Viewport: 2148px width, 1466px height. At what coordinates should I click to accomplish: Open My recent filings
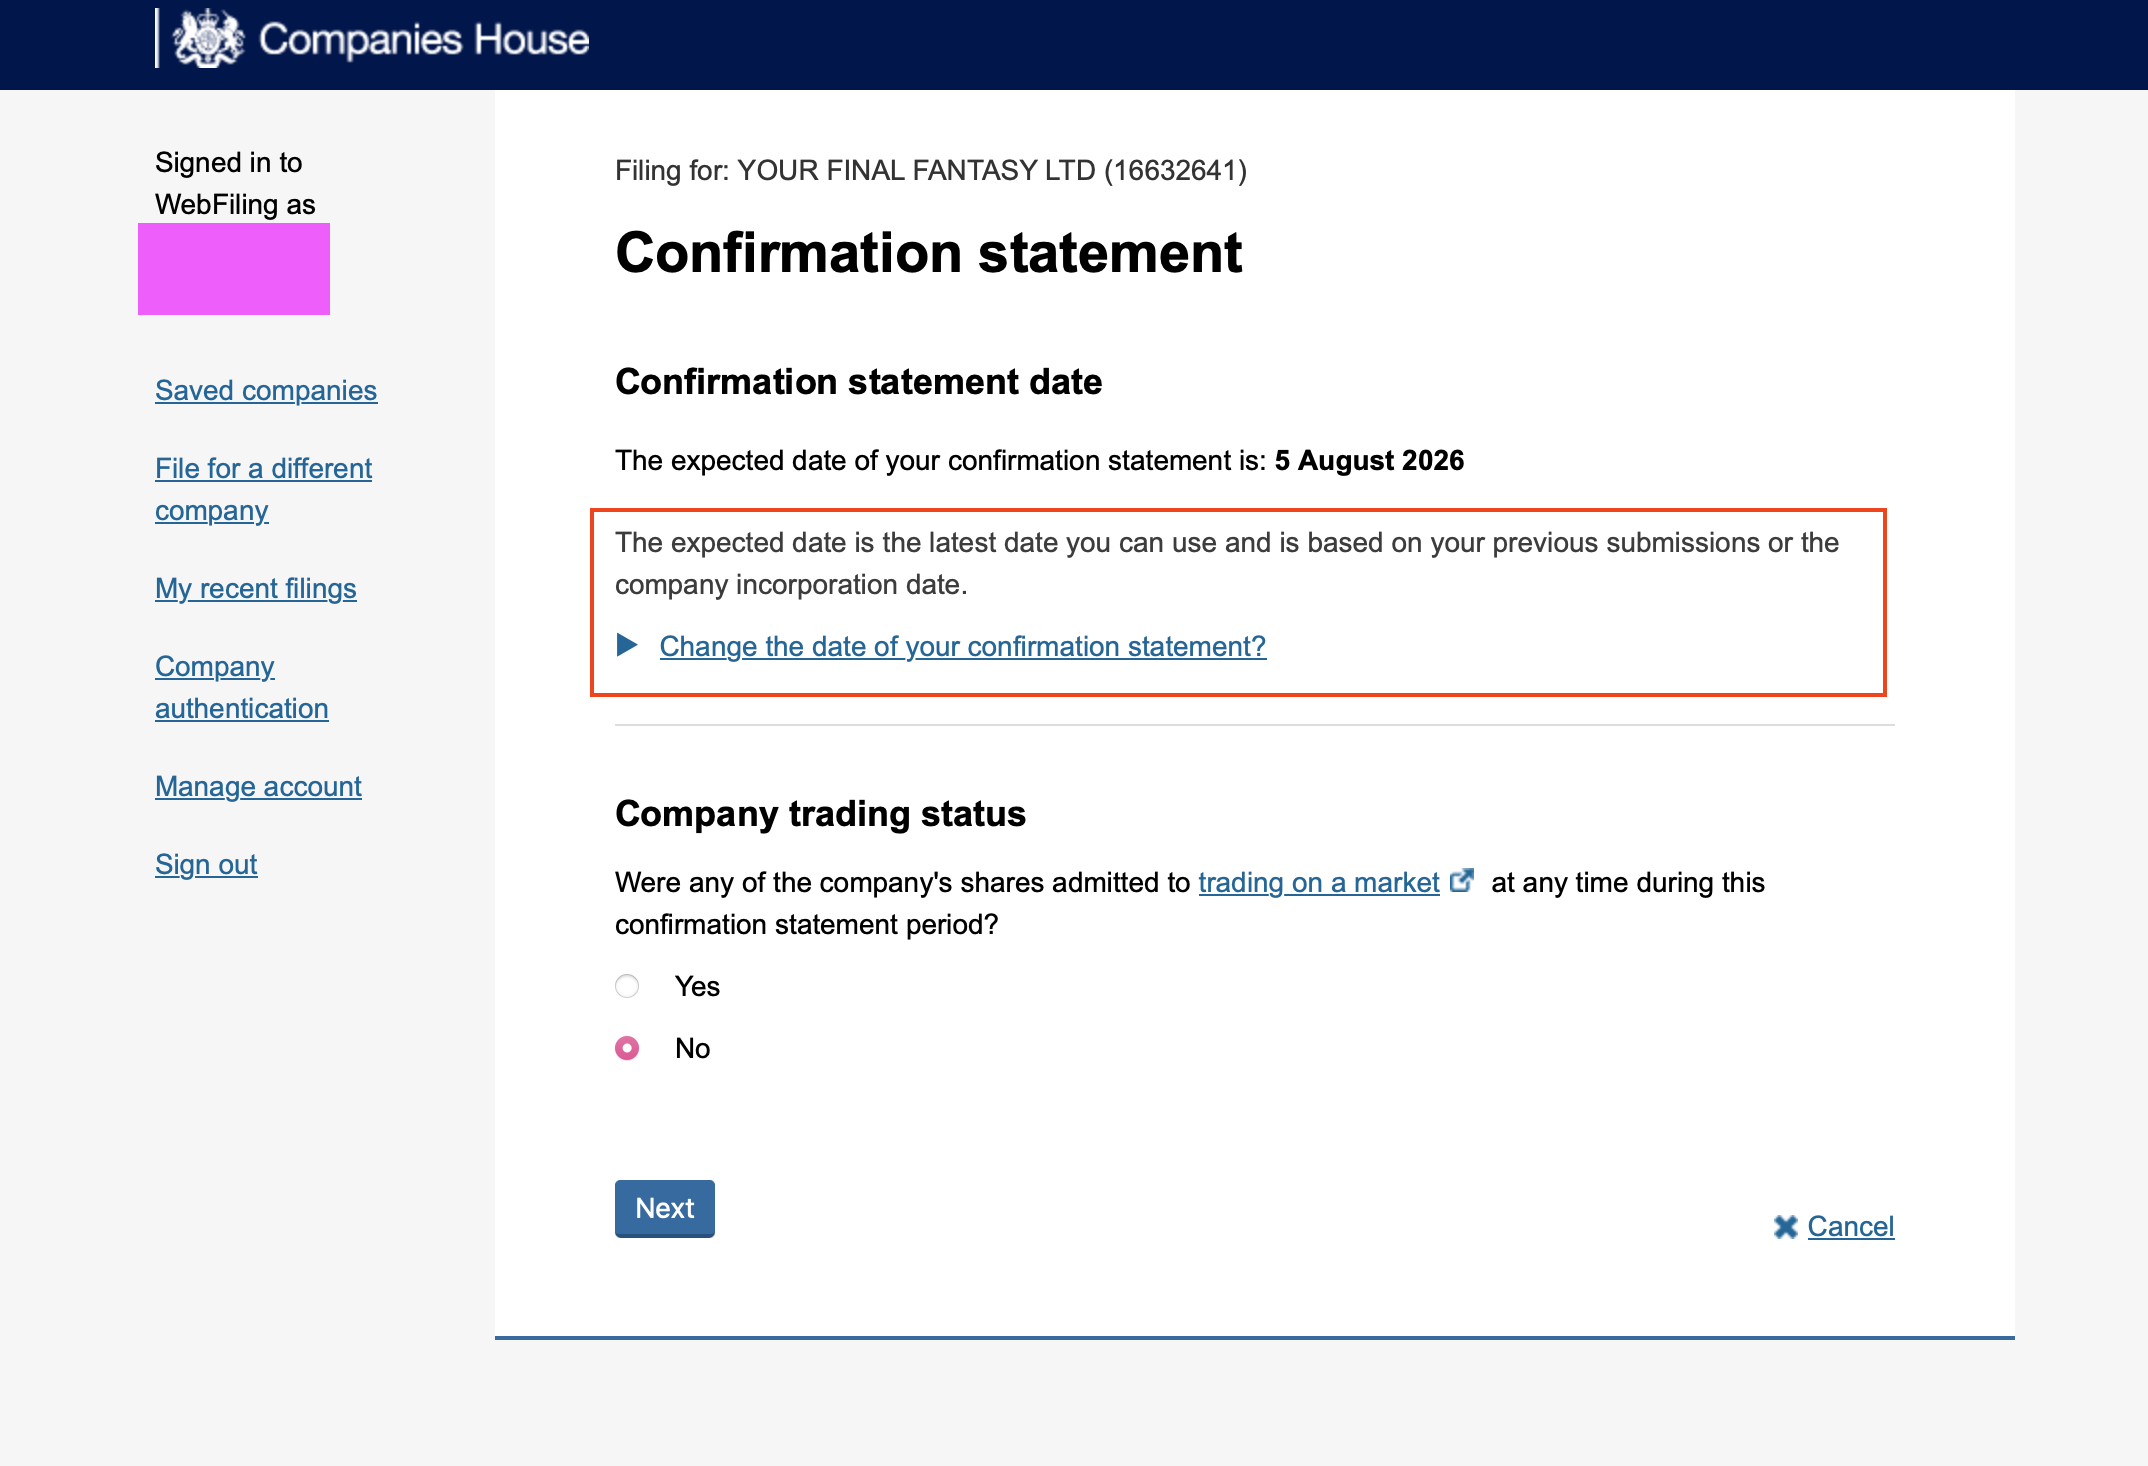click(x=256, y=588)
